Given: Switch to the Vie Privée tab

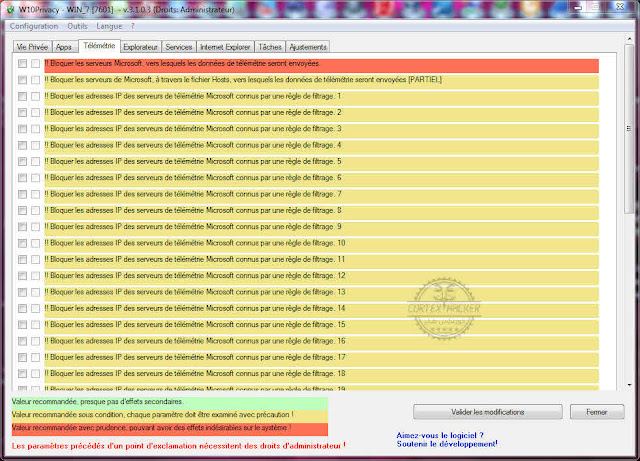Looking at the screenshot, I should click(33, 47).
